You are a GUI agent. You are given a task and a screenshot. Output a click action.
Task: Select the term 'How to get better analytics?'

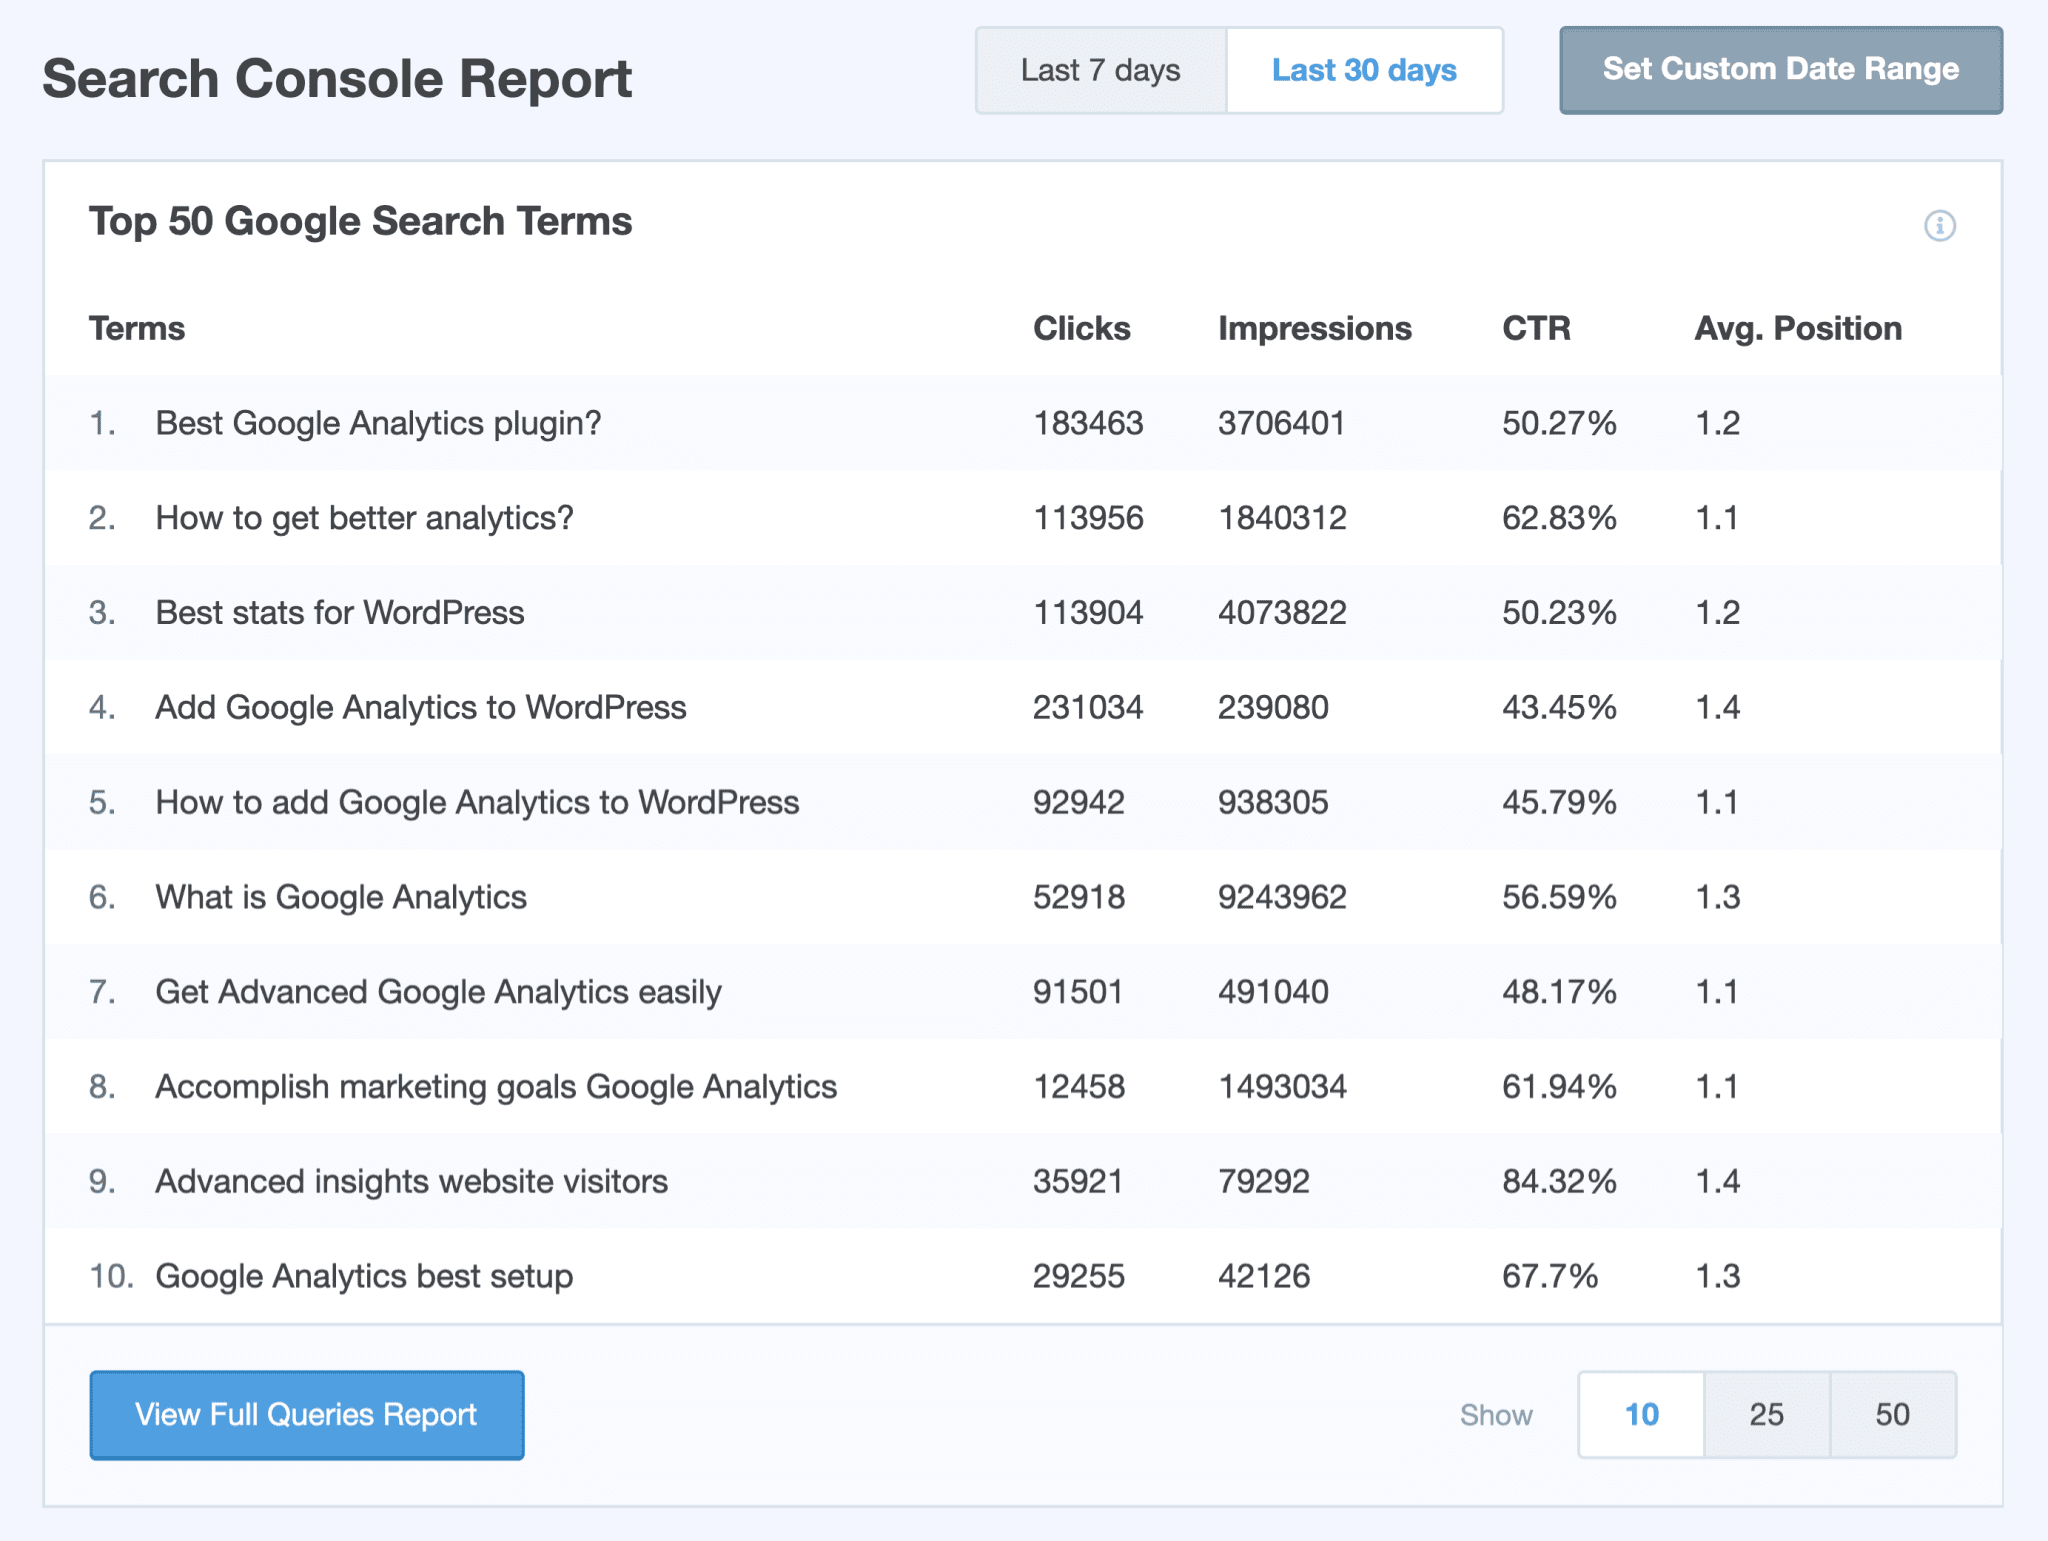point(364,517)
